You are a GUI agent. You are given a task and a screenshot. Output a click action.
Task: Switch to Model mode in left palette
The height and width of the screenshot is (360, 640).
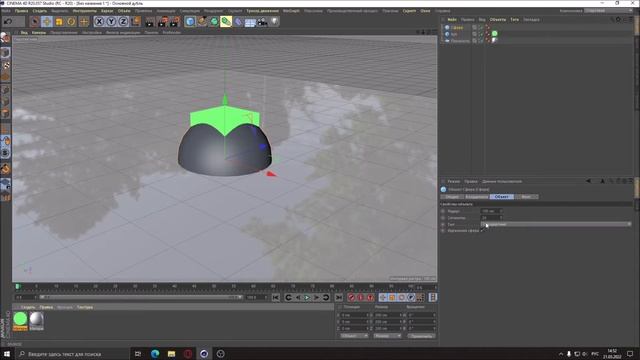click(x=5, y=53)
